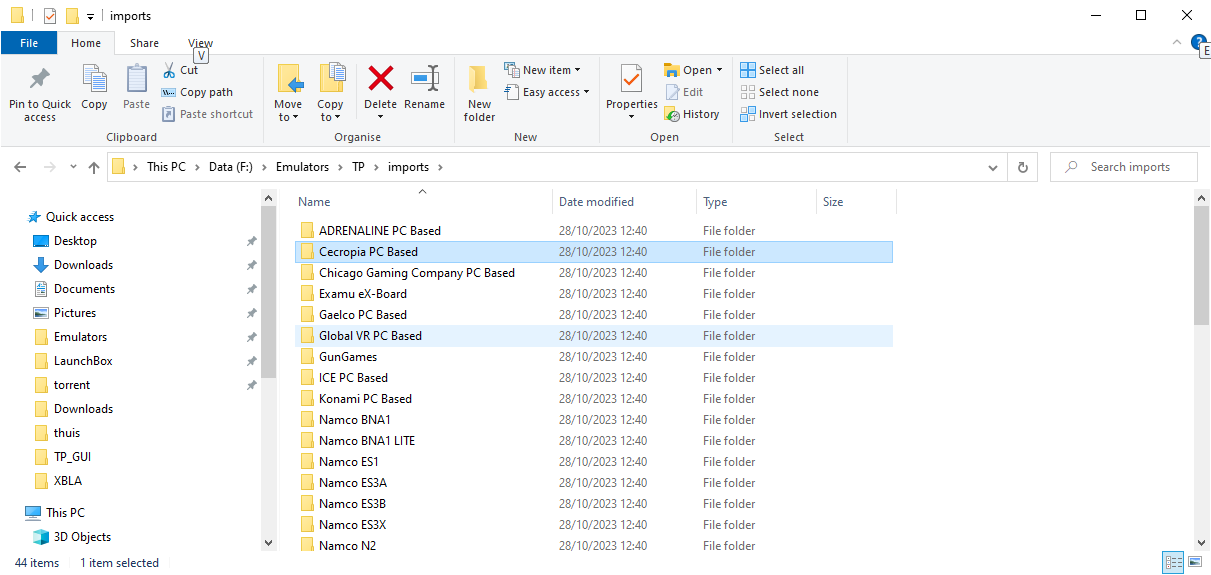
Task: Open the Quick Access Toolbar customize arrow
Action: click(90, 16)
